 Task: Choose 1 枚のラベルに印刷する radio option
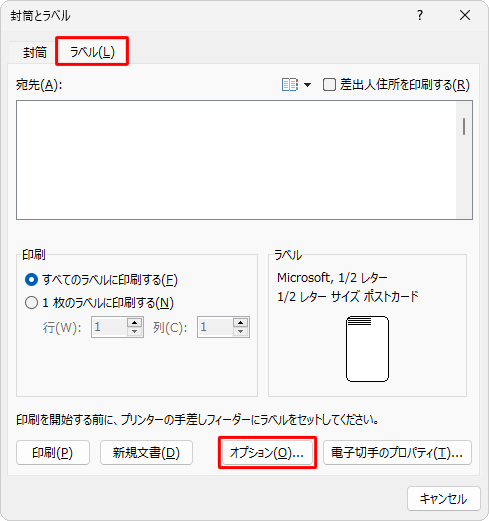tap(31, 303)
